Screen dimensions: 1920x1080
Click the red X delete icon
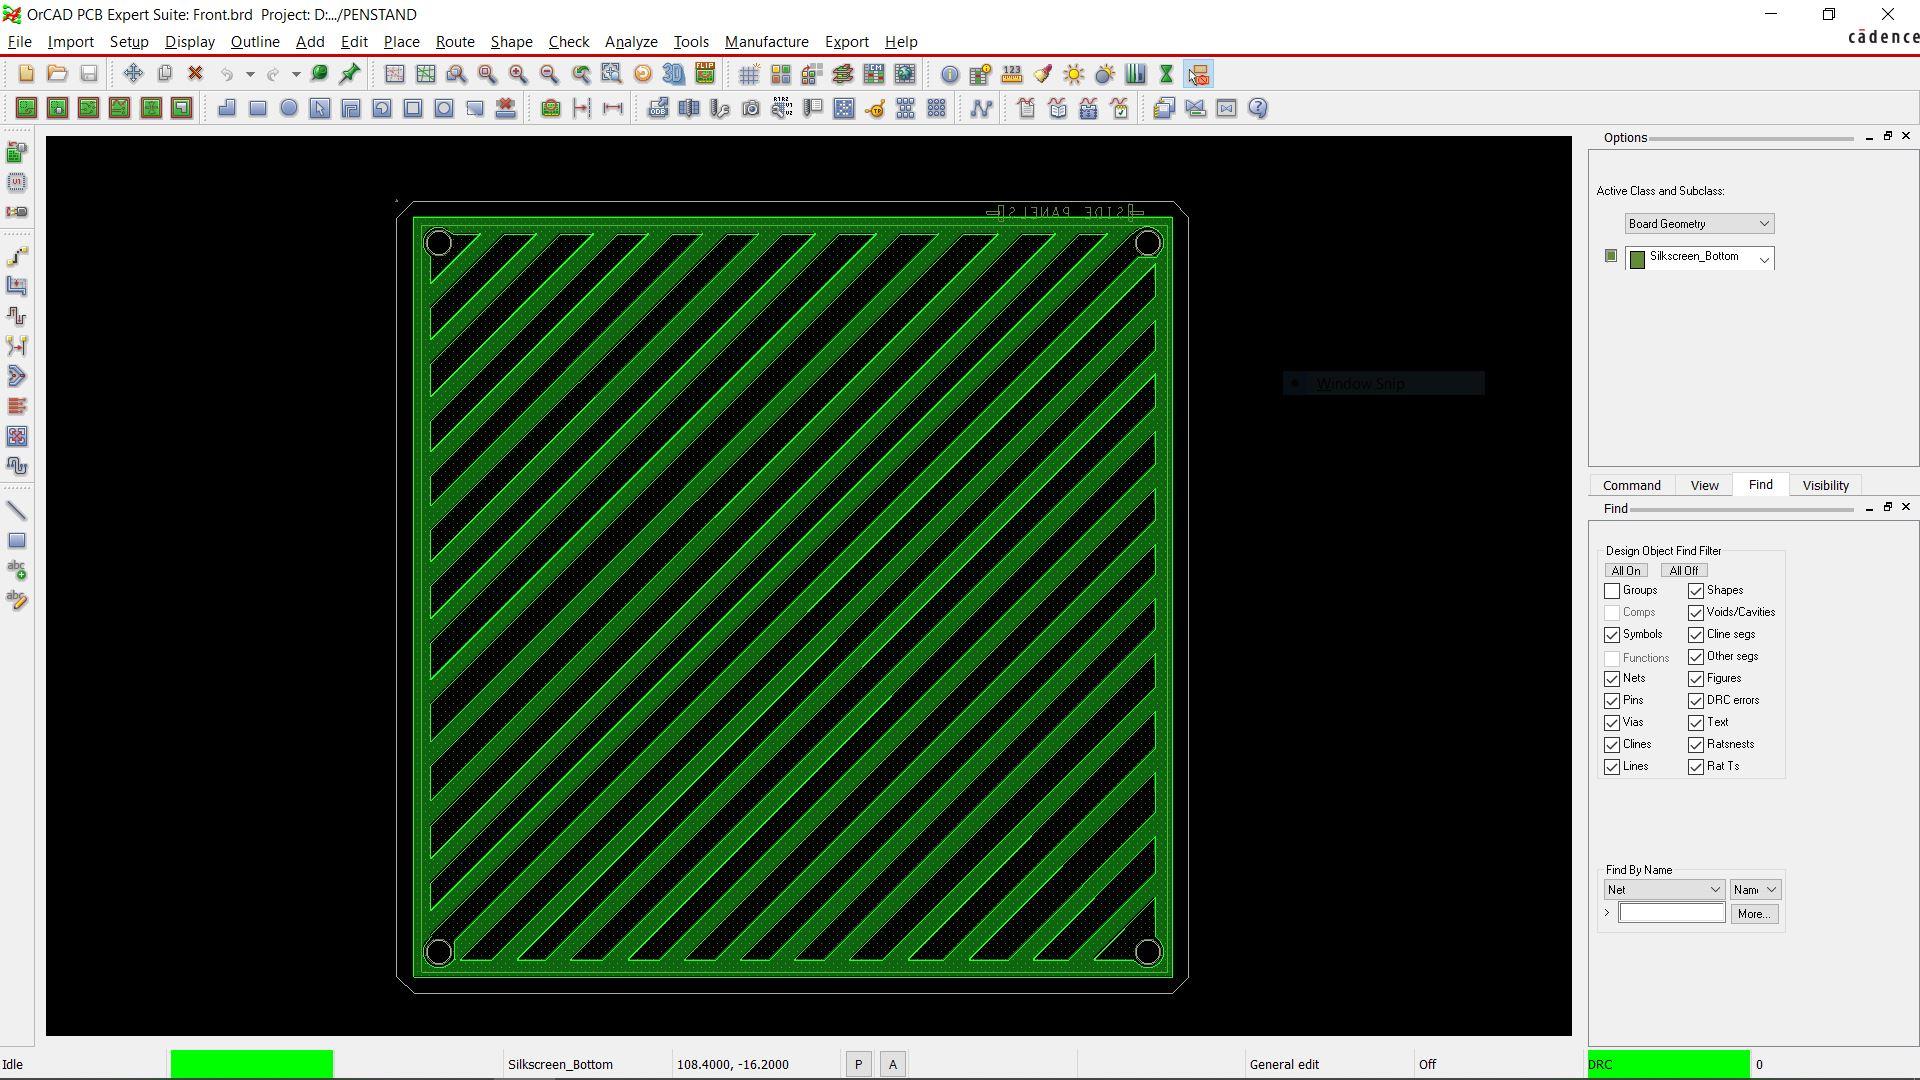coord(196,74)
